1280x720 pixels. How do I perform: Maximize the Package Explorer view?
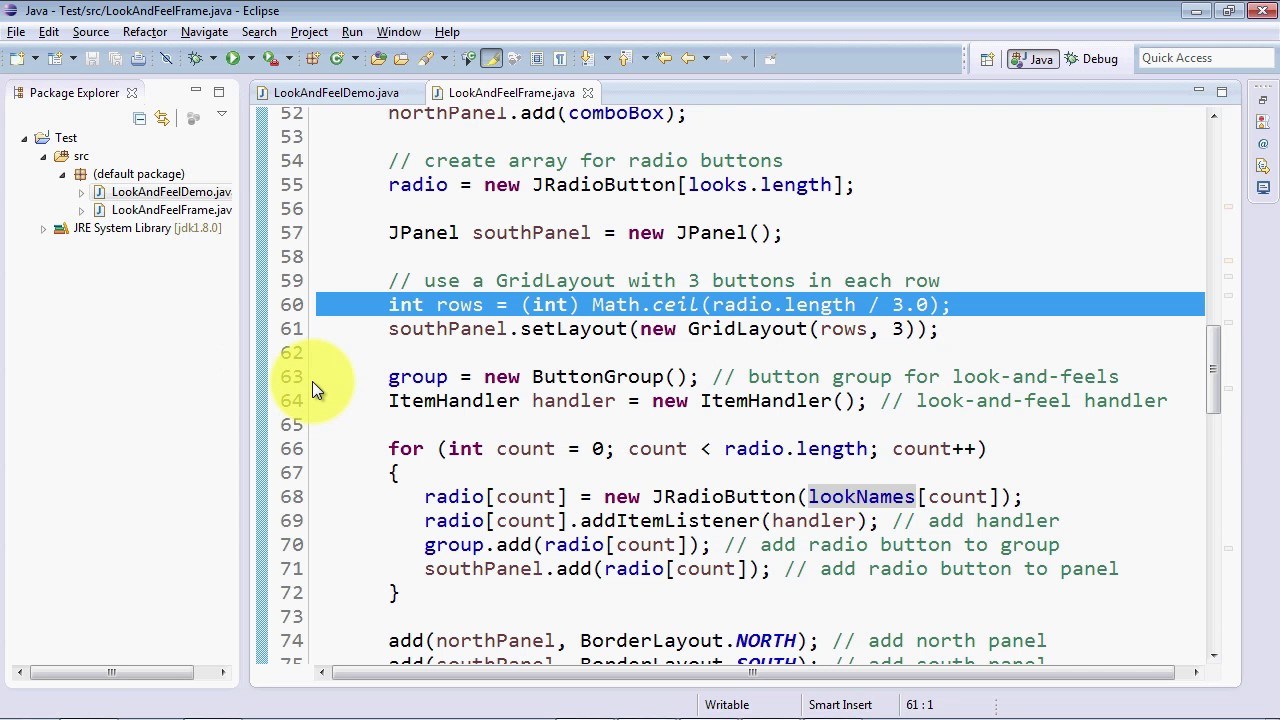point(219,92)
